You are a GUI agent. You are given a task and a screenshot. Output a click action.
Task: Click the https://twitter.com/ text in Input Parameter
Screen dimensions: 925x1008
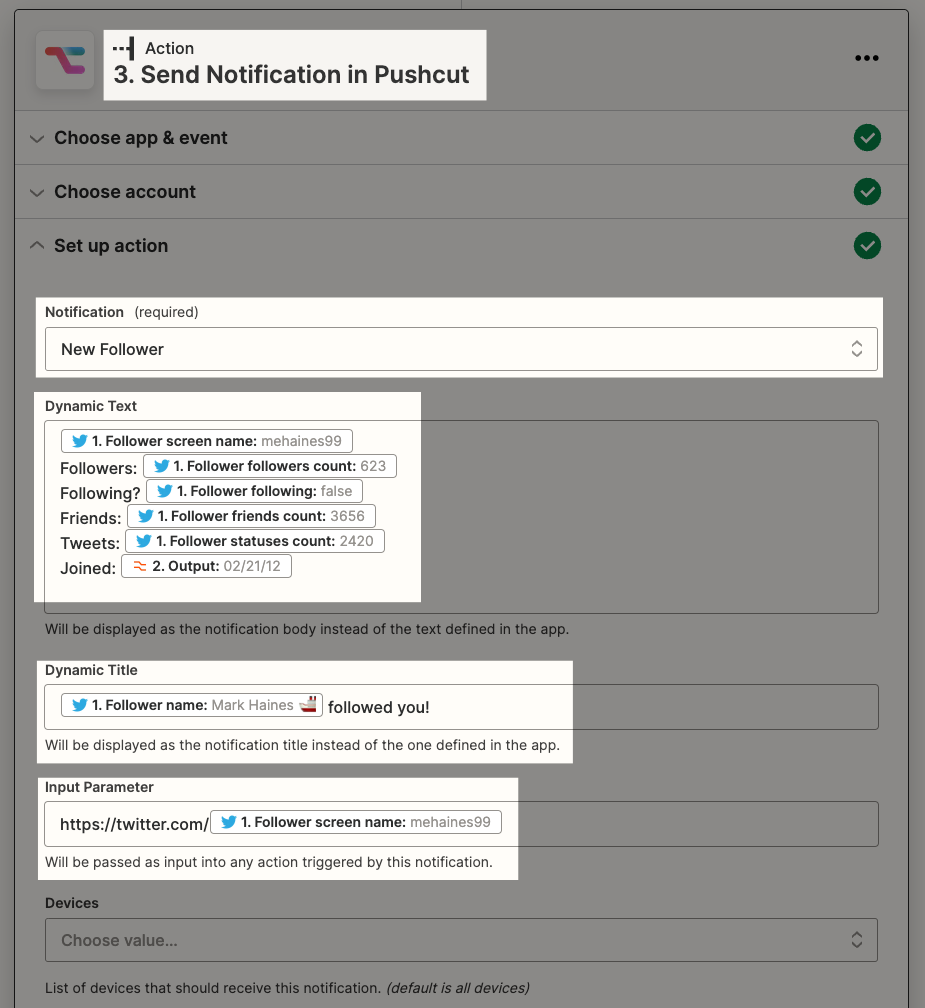pos(134,824)
